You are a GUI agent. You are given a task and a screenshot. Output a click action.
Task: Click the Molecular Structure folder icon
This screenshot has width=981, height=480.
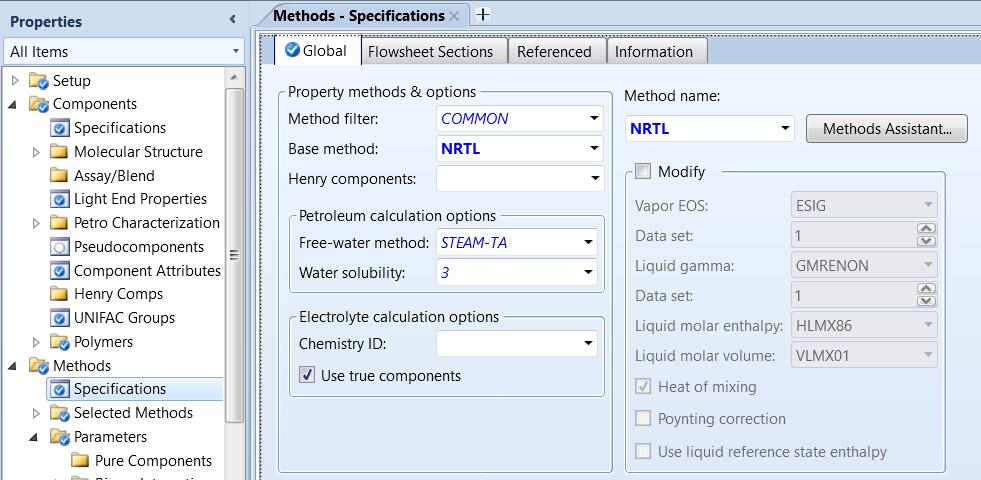click(59, 152)
